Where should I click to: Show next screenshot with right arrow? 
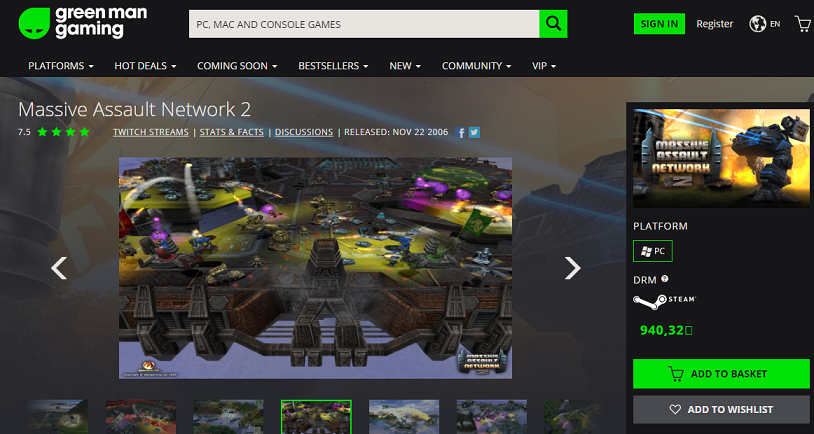(x=573, y=268)
